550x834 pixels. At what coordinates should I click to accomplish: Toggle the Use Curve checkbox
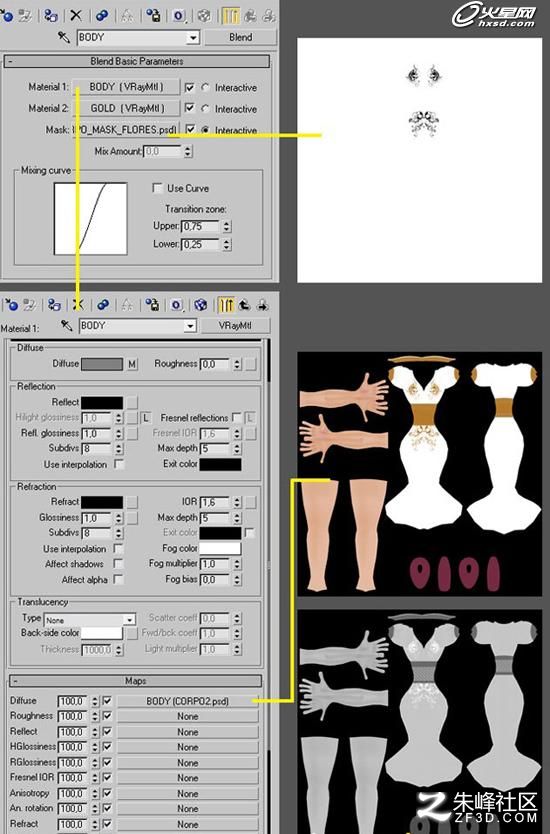157,188
